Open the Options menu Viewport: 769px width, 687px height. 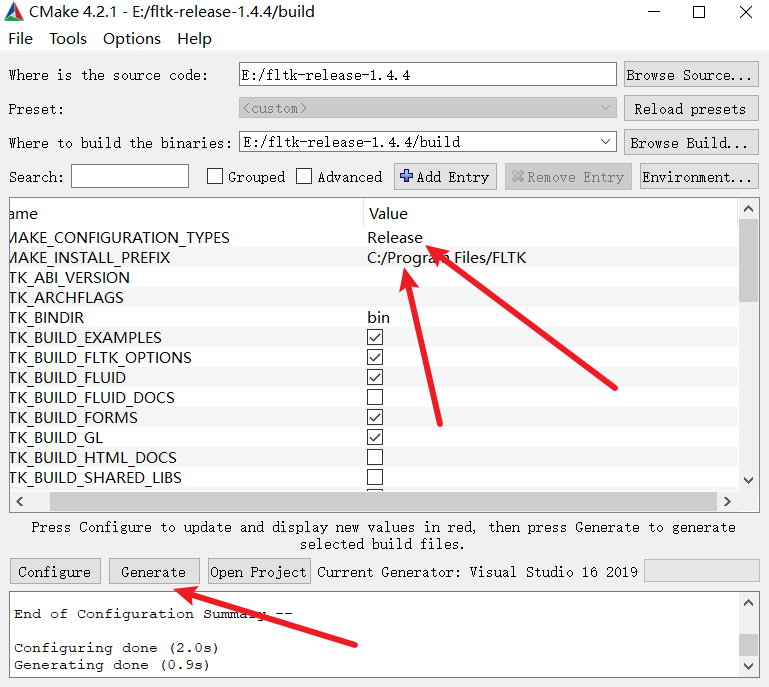131,39
